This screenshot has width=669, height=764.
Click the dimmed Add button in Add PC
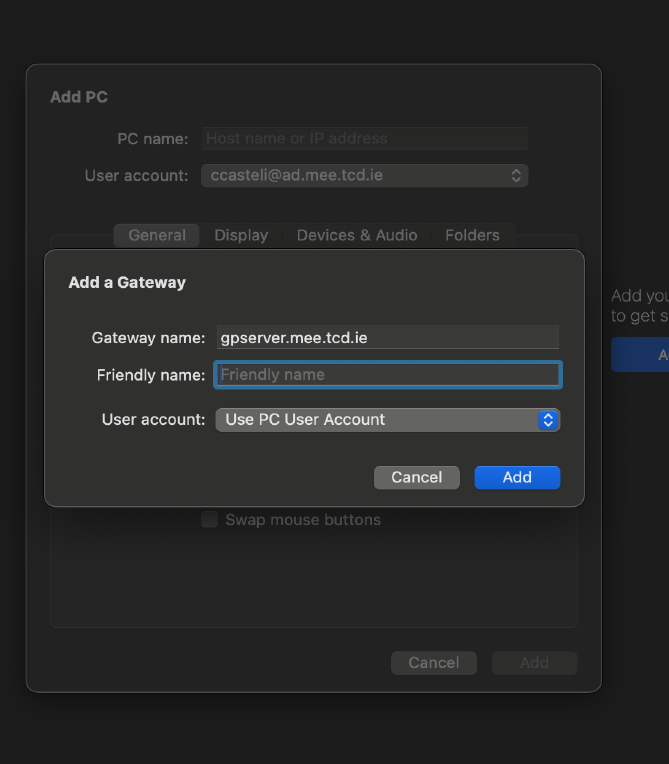coord(534,663)
